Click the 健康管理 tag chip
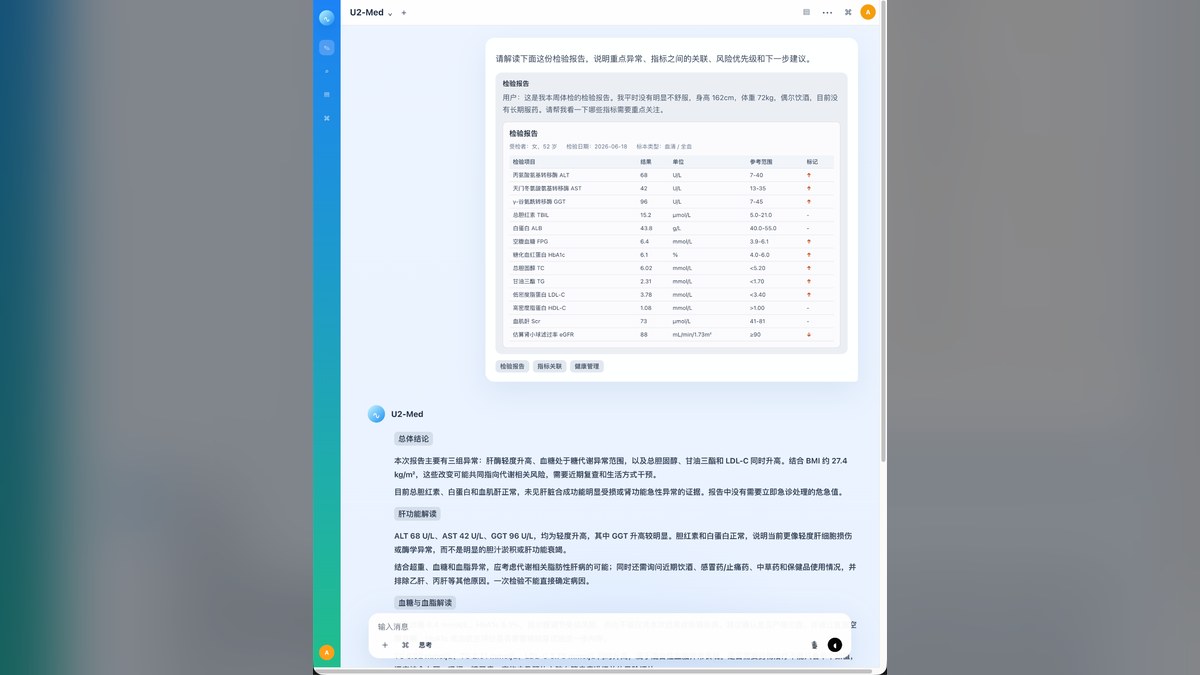Screen dimensions: 1200x675 587,367
